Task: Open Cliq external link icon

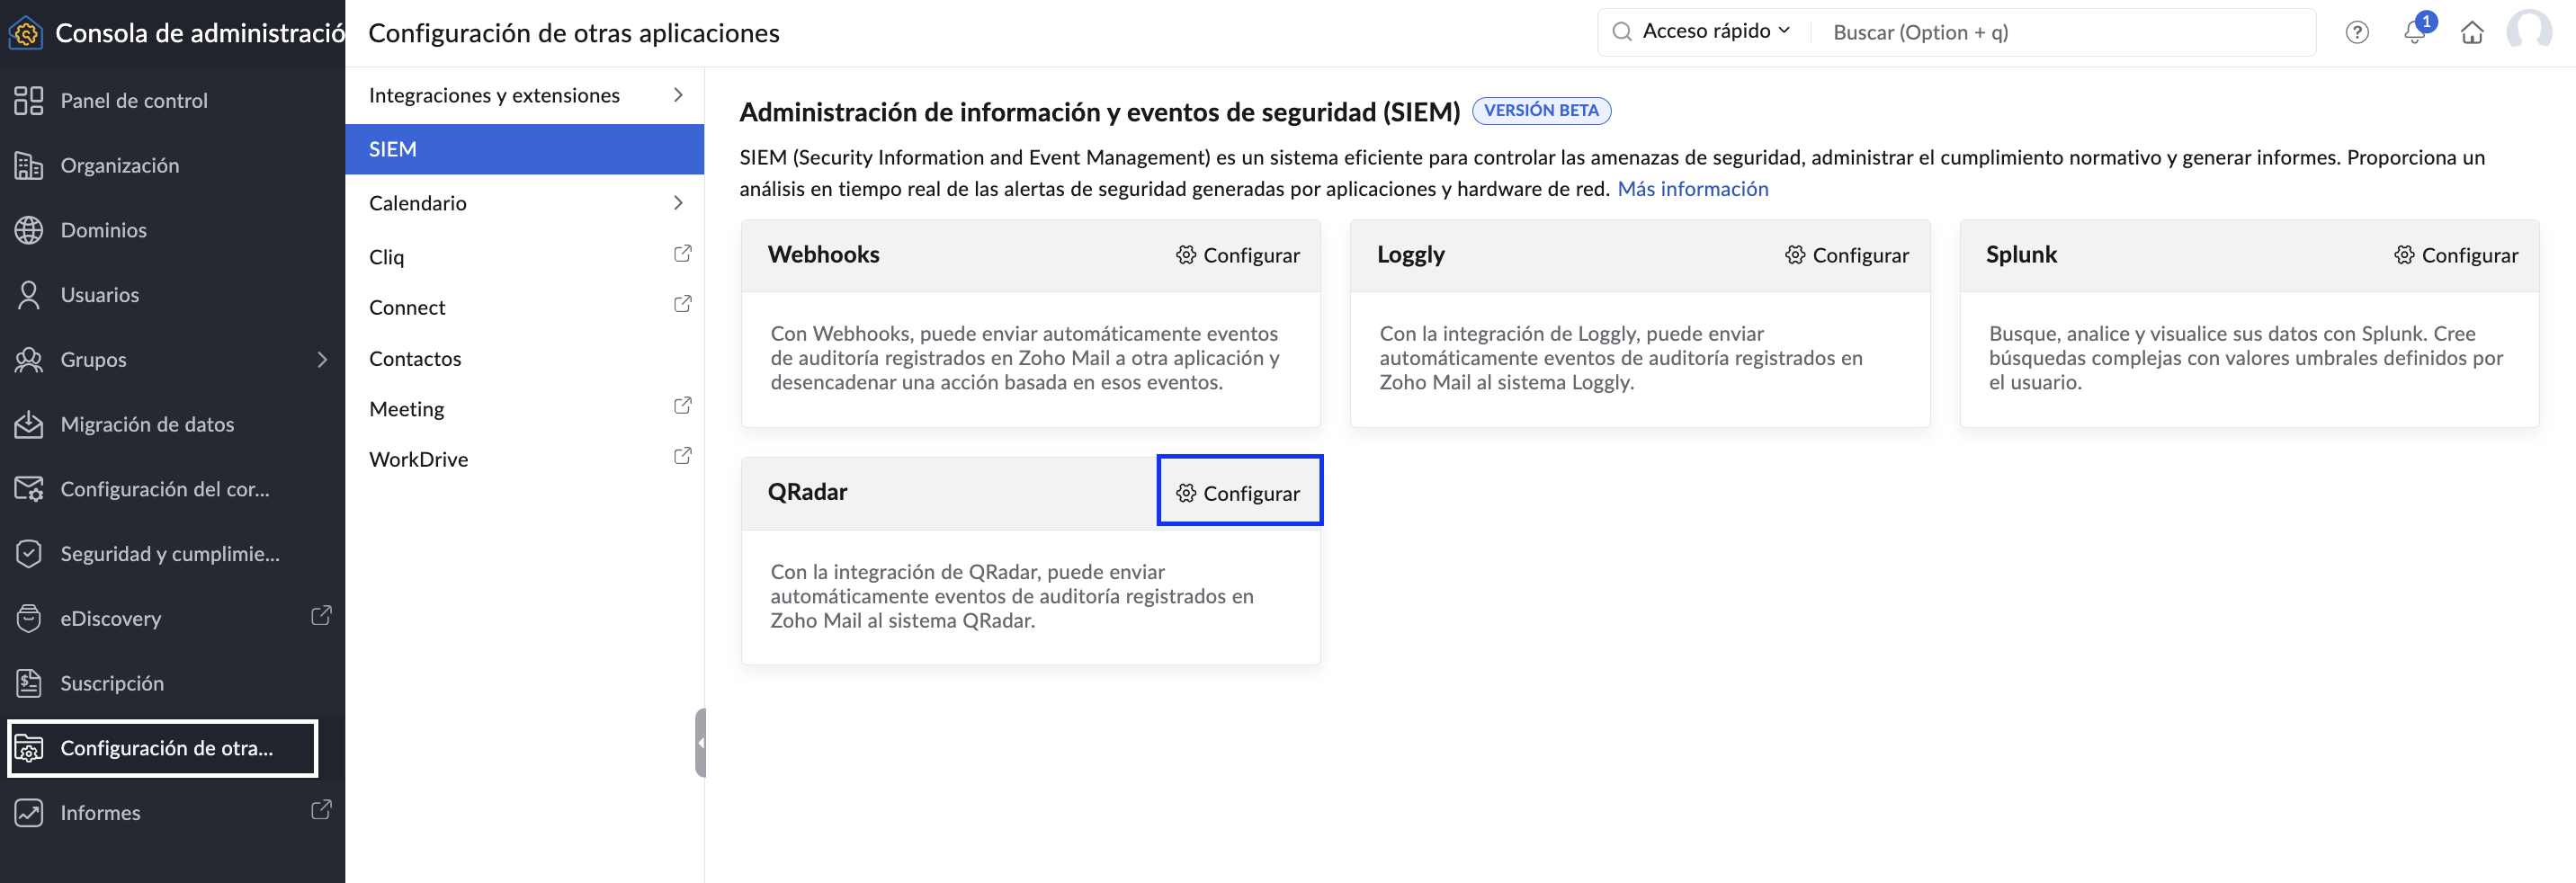Action: pyautogui.click(x=682, y=254)
